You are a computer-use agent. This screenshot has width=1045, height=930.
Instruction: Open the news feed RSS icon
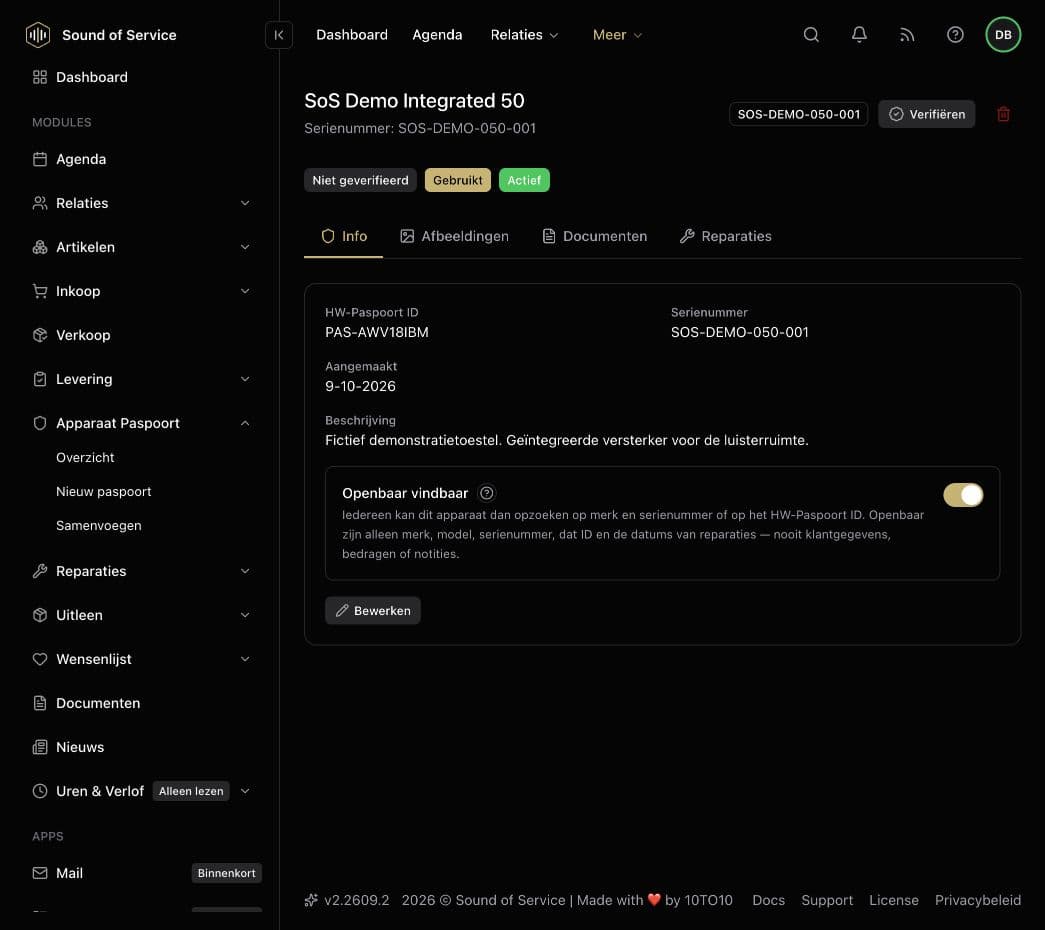click(x=907, y=35)
